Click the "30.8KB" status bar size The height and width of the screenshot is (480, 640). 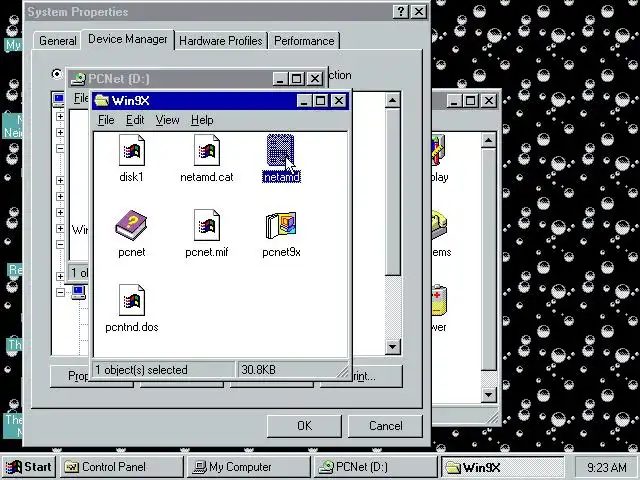tap(258, 370)
